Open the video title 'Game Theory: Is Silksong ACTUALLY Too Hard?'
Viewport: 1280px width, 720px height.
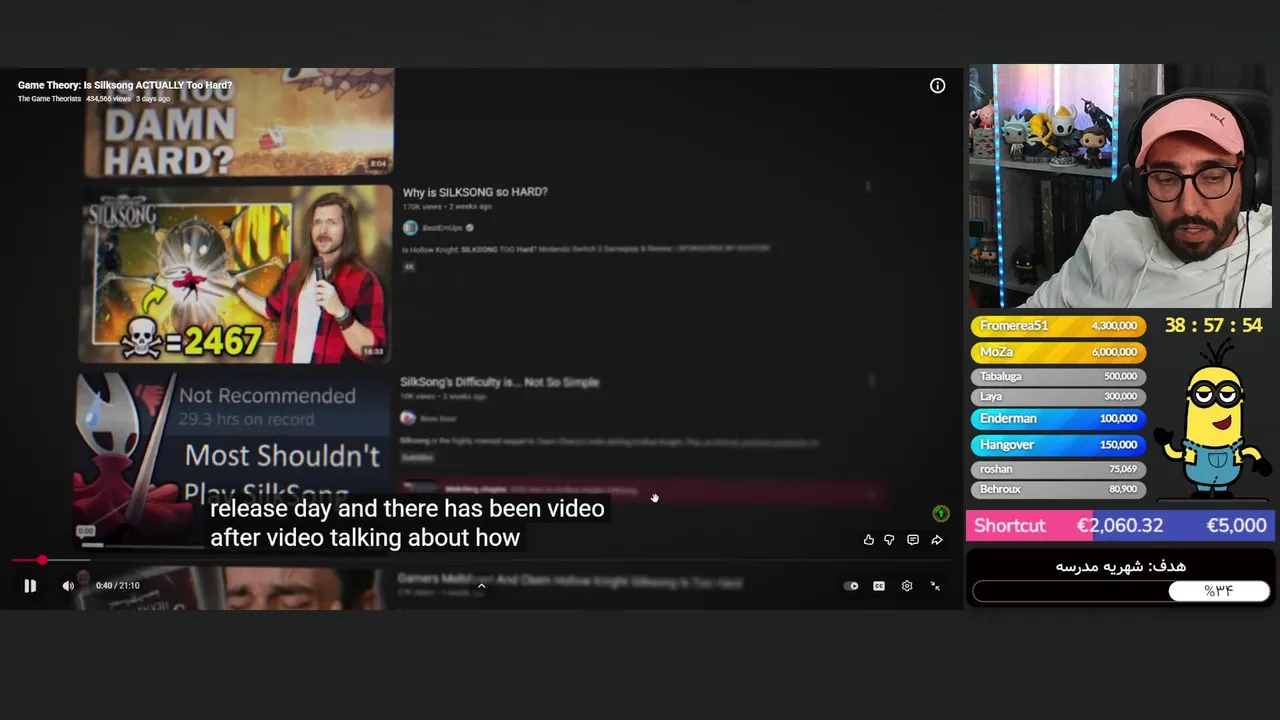click(x=125, y=85)
